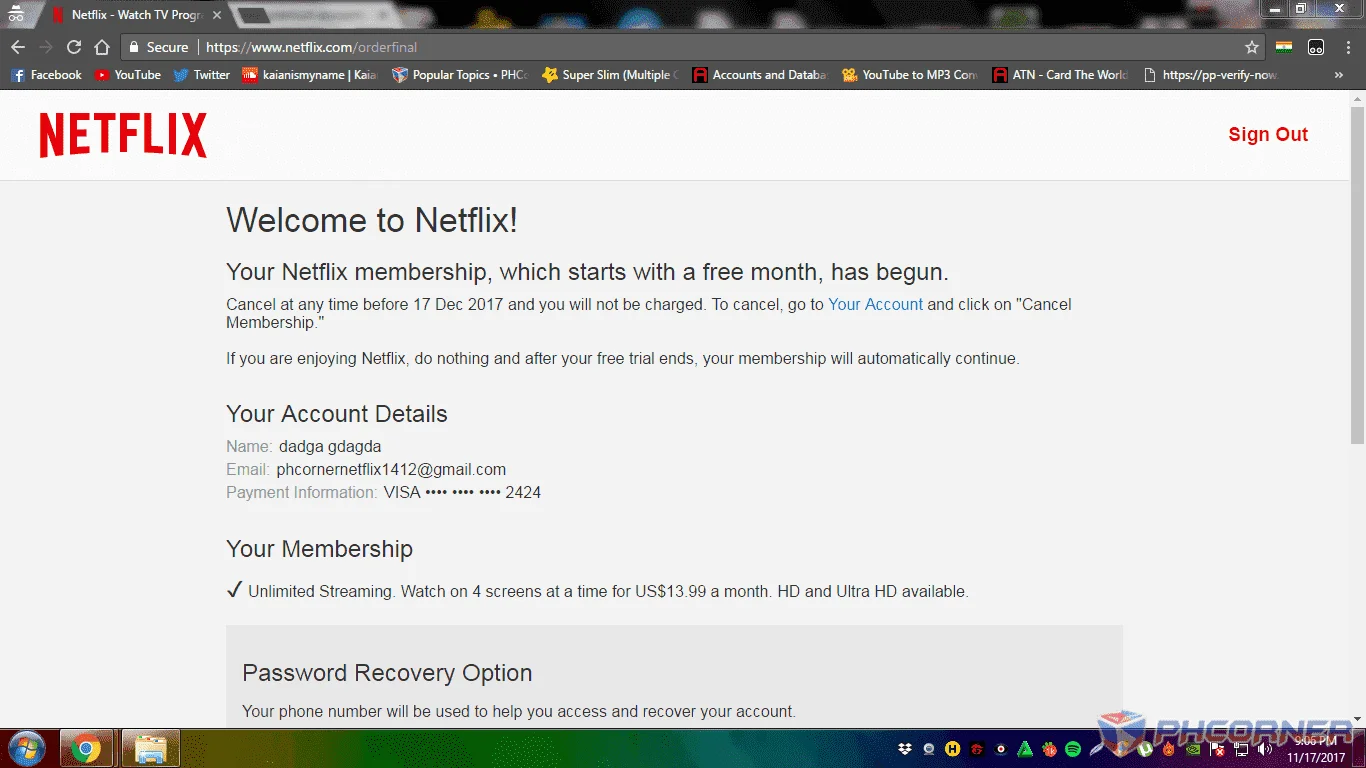Click the NVIDIA tray icon
This screenshot has height=768, width=1366.
1193,749
